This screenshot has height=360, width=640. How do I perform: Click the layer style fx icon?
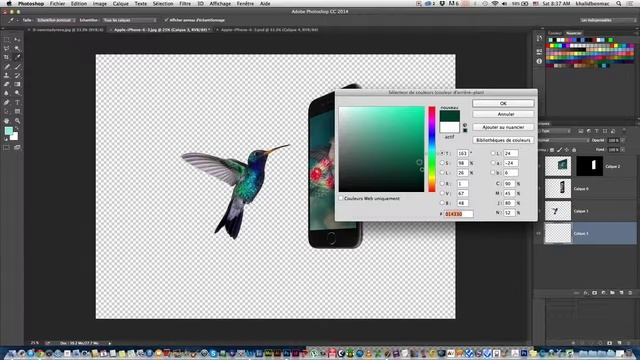pos(585,293)
